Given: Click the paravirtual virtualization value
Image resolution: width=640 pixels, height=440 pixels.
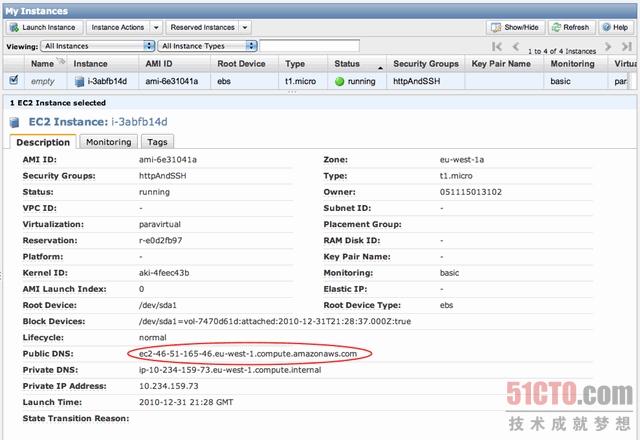Looking at the screenshot, I should pos(160,224).
